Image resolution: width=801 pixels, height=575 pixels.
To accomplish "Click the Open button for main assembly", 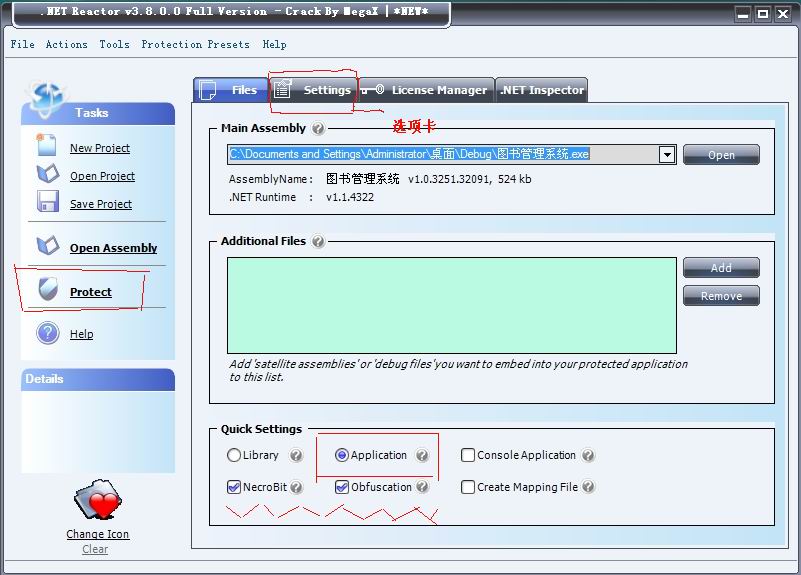I will [721, 155].
